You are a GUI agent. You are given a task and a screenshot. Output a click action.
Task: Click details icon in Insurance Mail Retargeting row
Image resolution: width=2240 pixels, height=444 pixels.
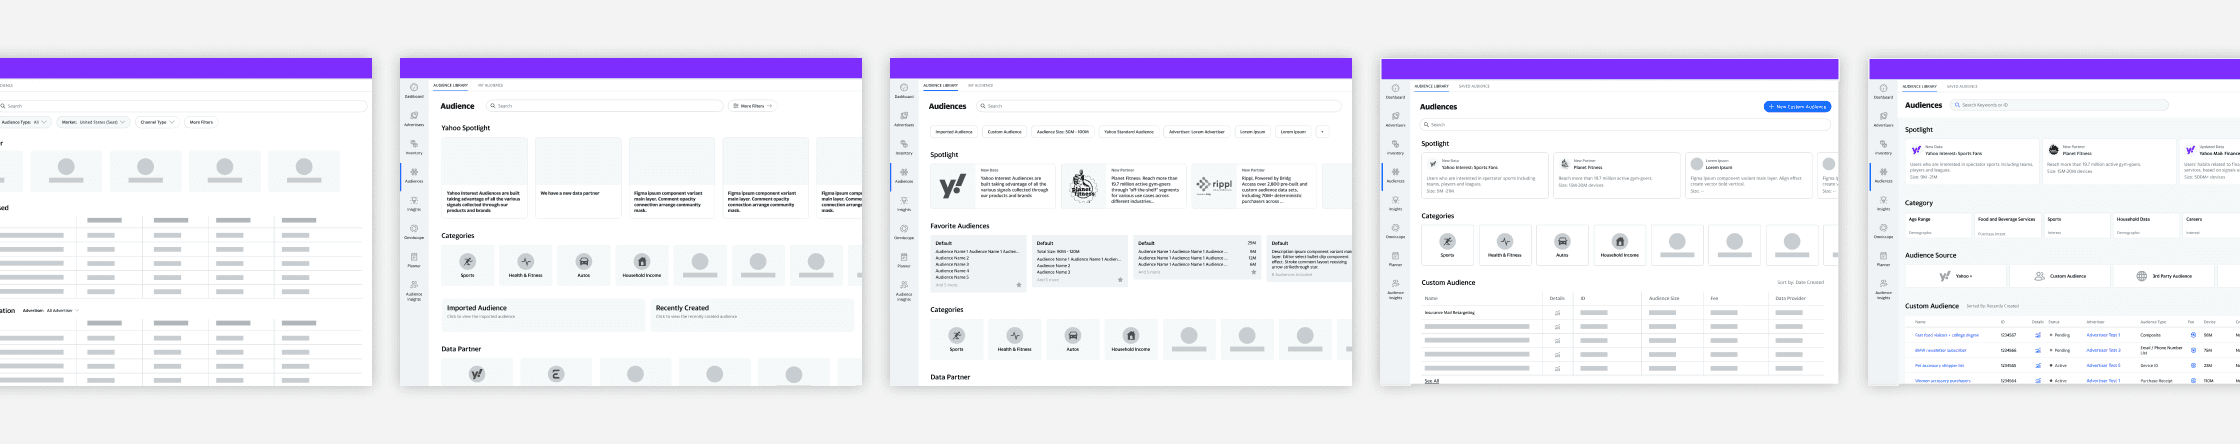[x=1557, y=312]
